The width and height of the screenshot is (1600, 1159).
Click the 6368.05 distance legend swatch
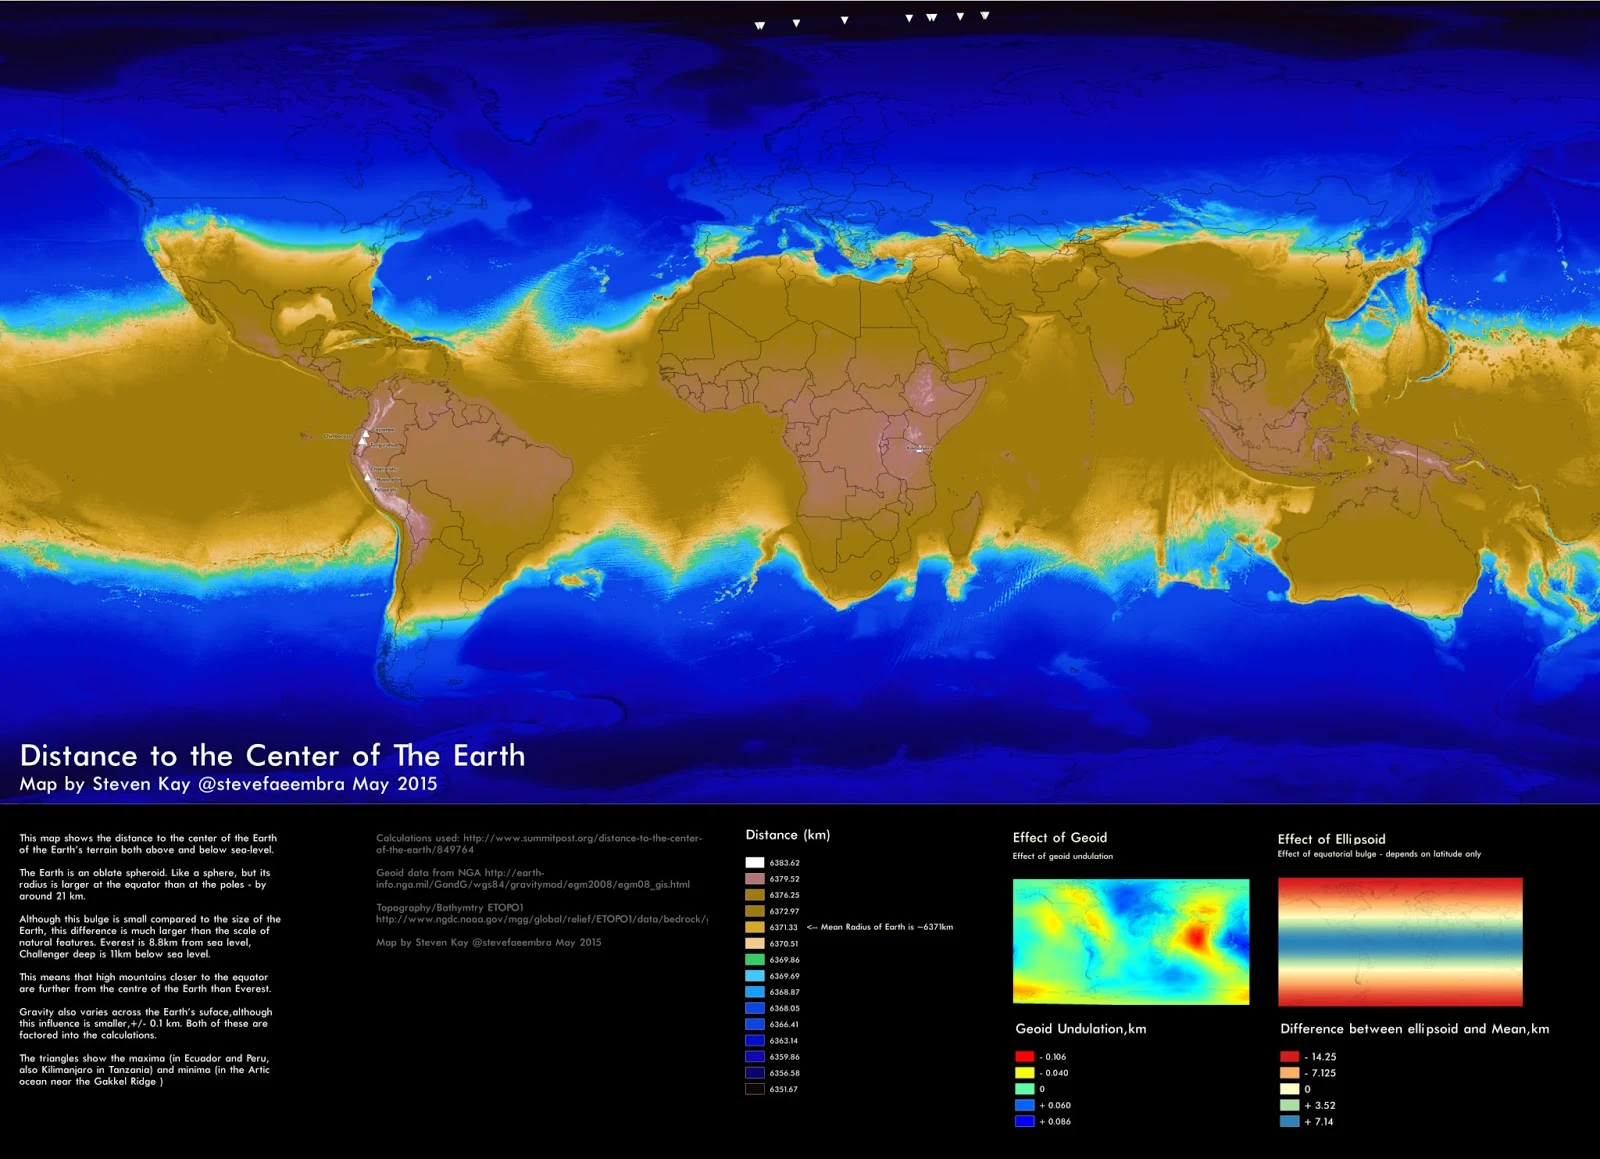755,1008
